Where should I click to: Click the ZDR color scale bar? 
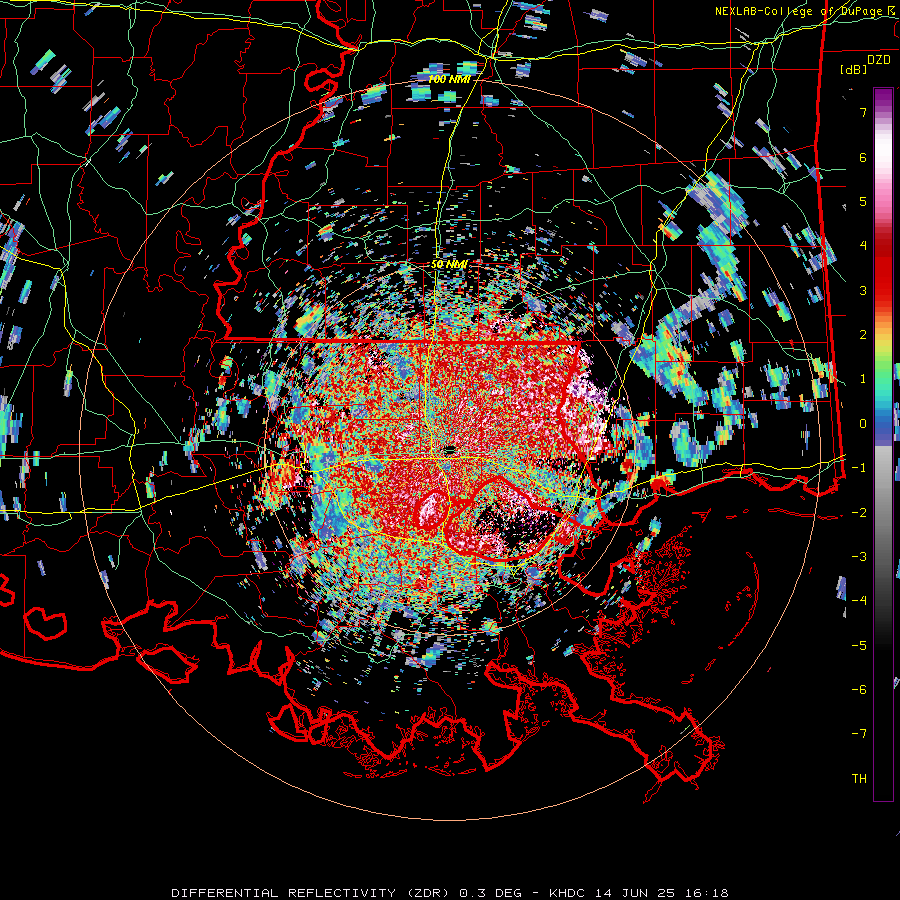click(883, 444)
